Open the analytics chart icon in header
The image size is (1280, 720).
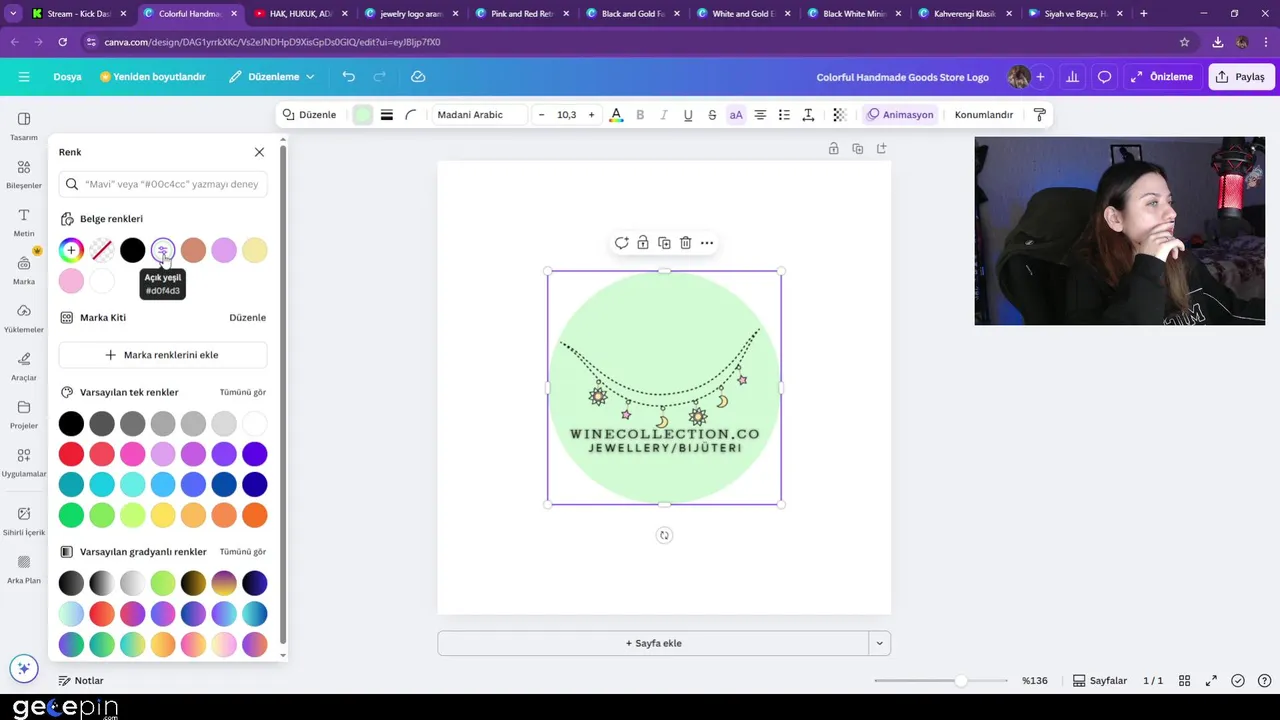[x=1072, y=77]
